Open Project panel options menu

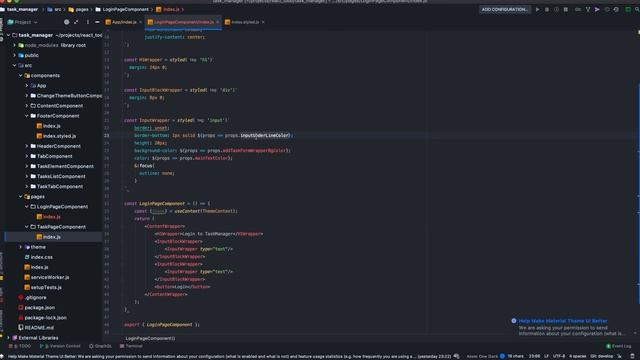[87, 22]
